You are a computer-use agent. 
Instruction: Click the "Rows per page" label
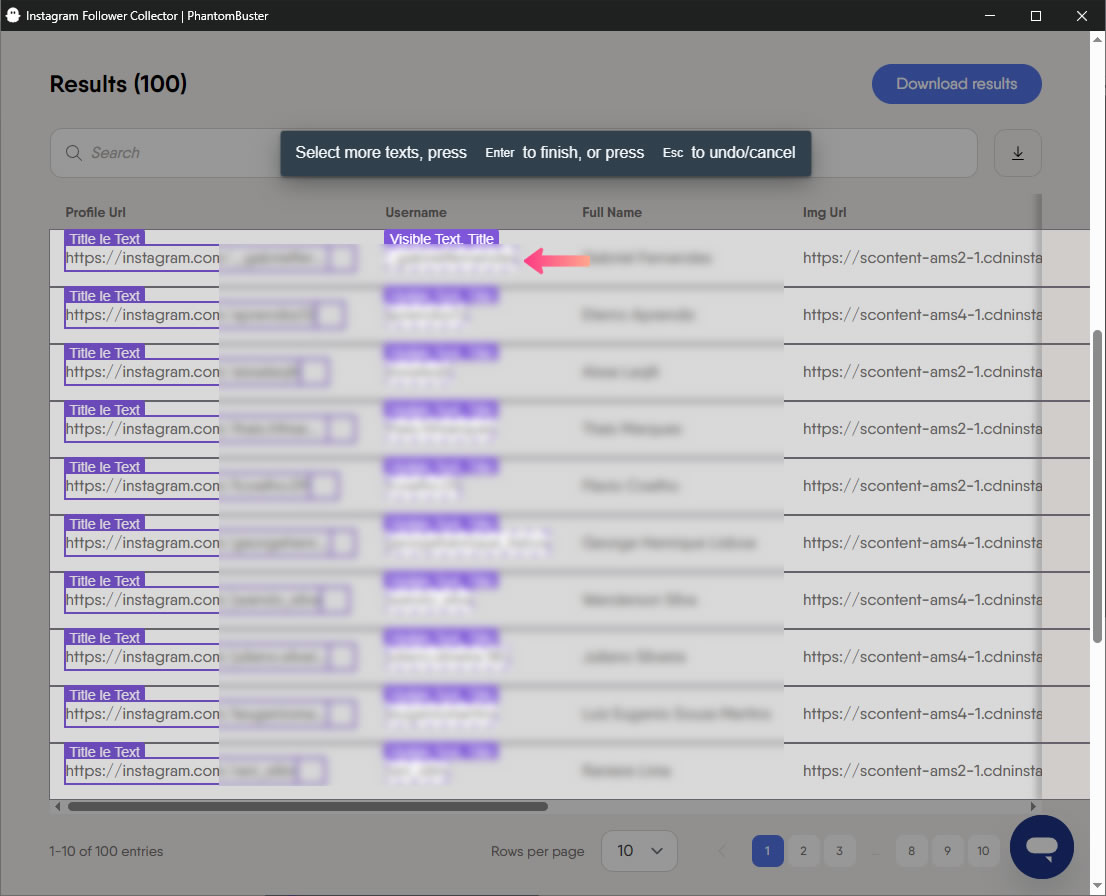[537, 852]
